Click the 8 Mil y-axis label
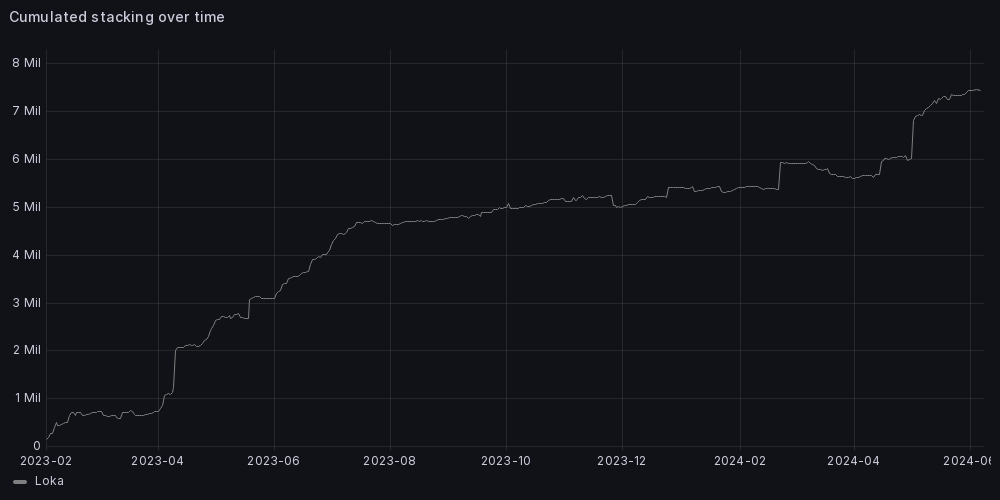 [26, 63]
